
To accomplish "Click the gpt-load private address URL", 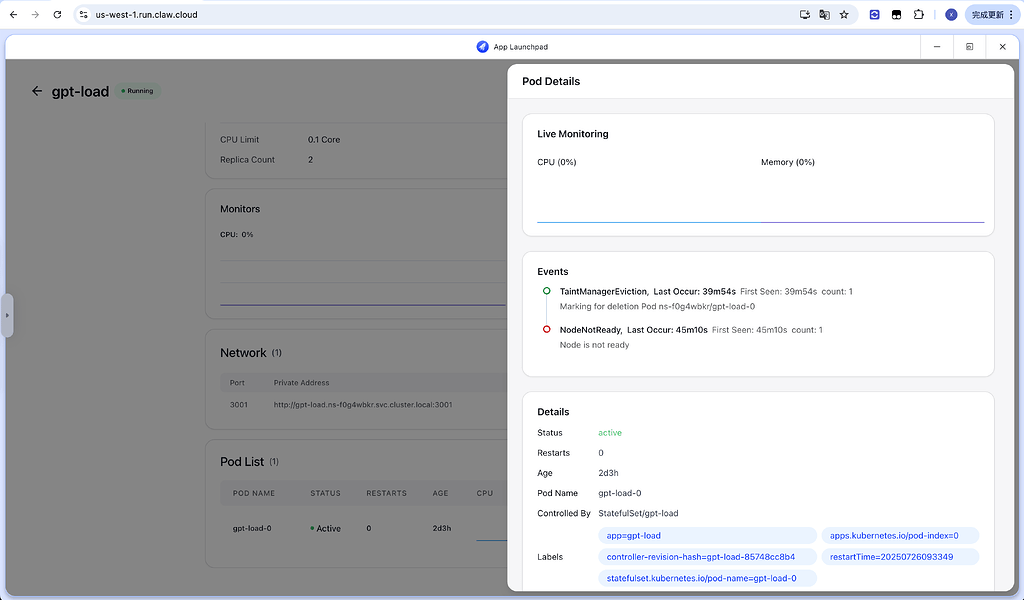I will coord(363,405).
